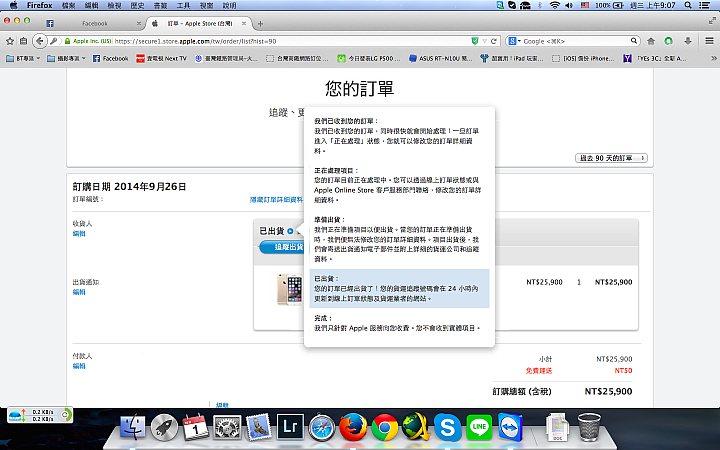This screenshot has width=720, height=450.
Task: Open the bookmarks list icon beside the star
Action: click(x=23, y=41)
